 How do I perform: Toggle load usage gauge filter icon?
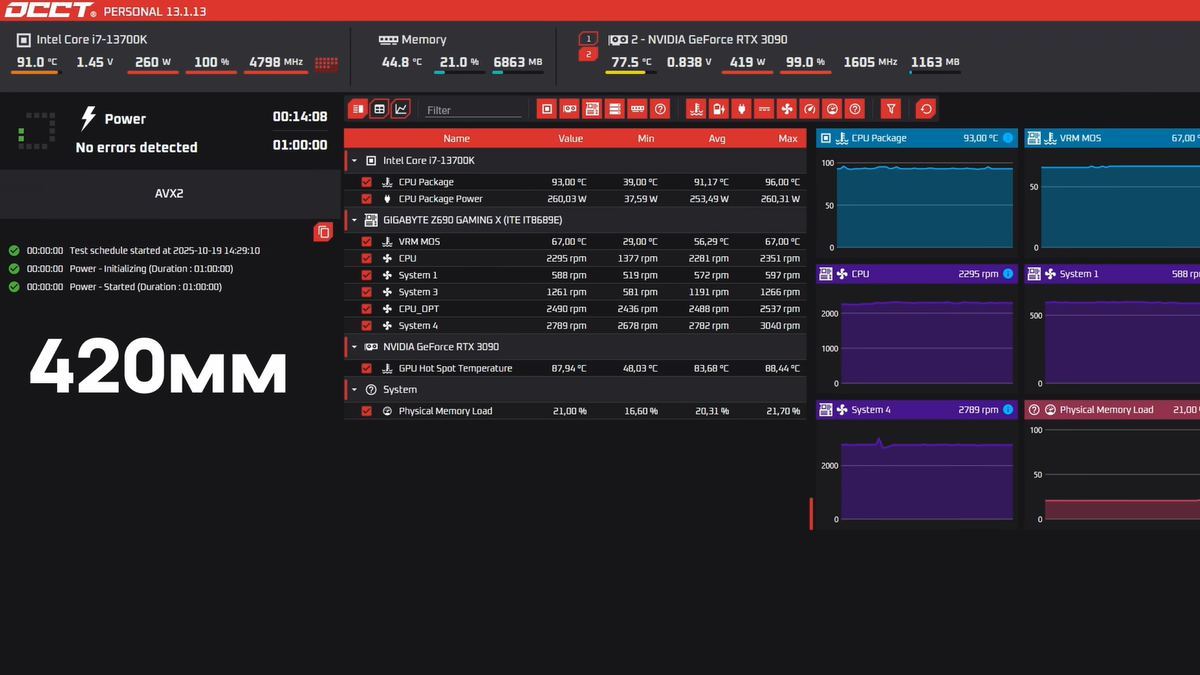(x=832, y=109)
